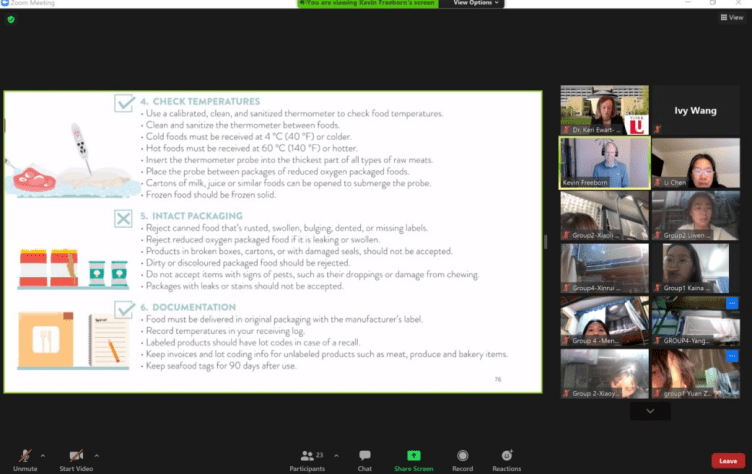Expand the arrow next to Participants
Image resolution: width=753 pixels, height=474 pixels.
coord(336,453)
